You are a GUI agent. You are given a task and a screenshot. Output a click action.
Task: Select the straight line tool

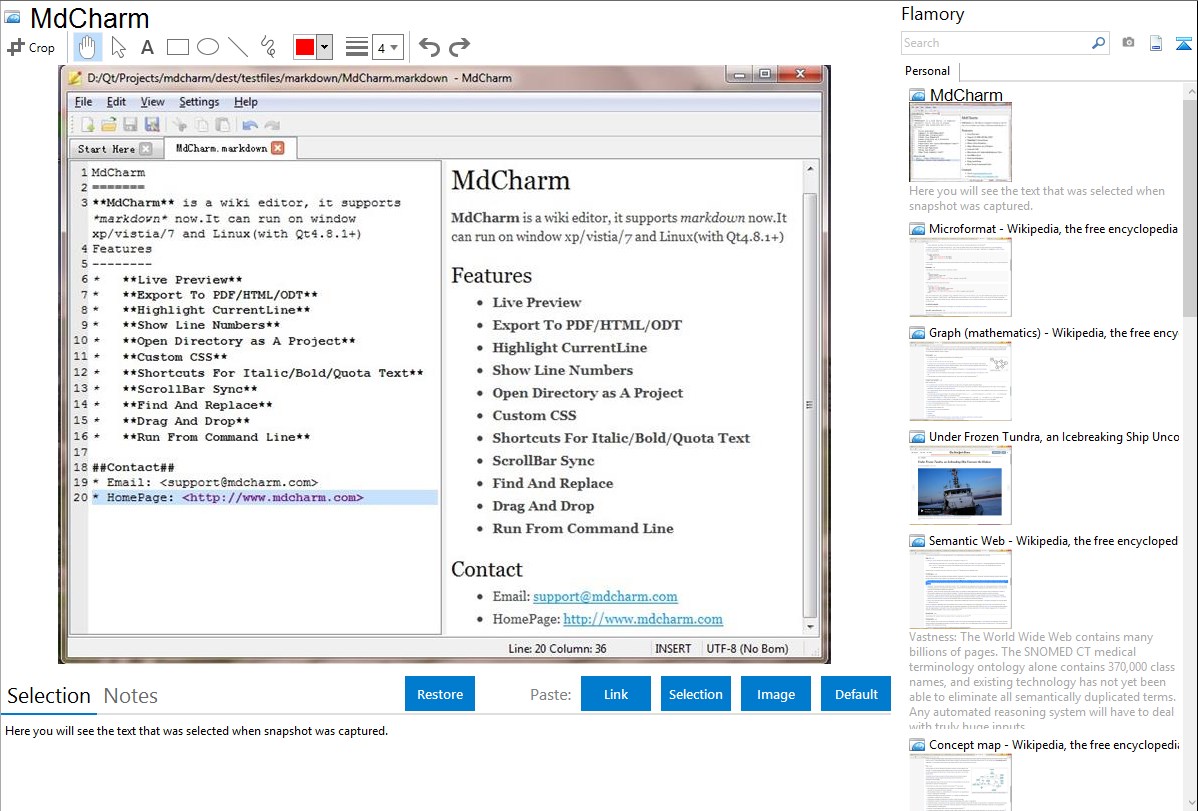[x=238, y=47]
